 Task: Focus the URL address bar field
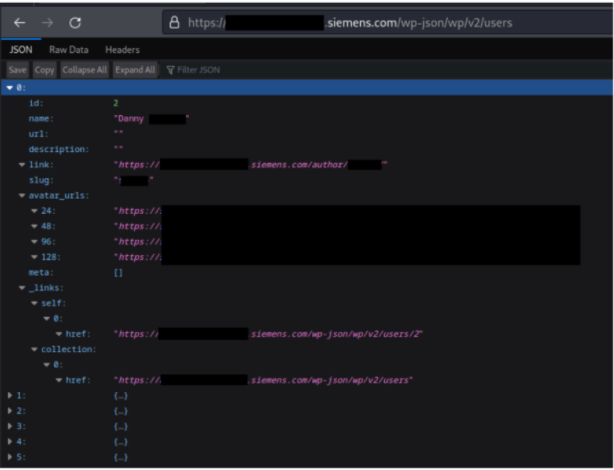click(388, 23)
